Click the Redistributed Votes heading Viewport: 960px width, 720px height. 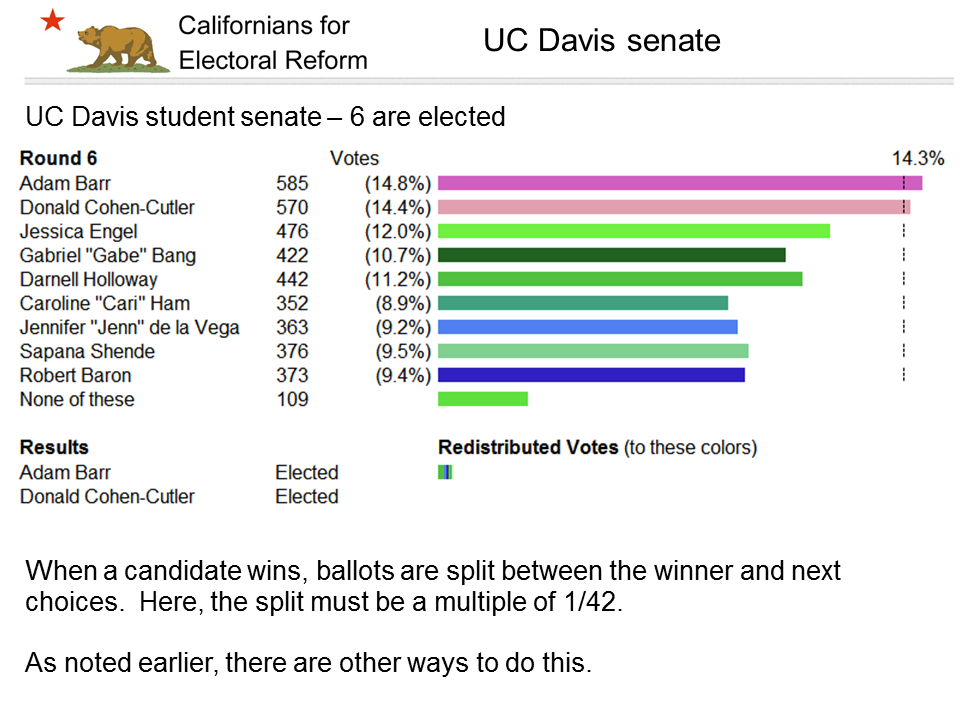coord(528,447)
